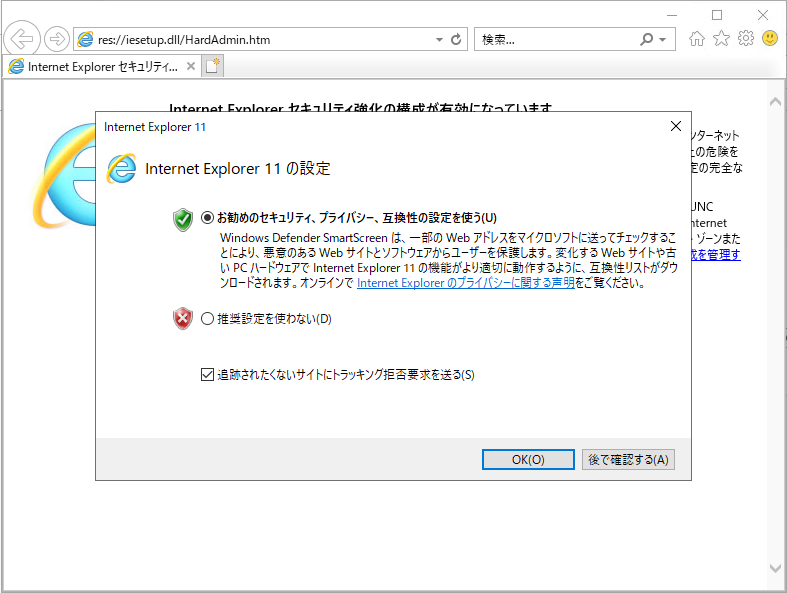
Task: Open the Home page icon
Action: click(x=697, y=39)
